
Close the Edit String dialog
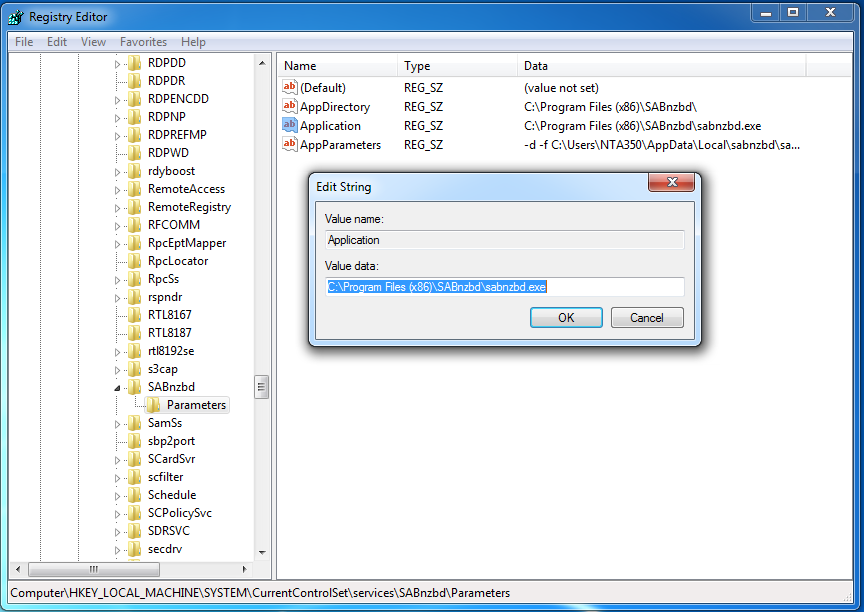[671, 182]
